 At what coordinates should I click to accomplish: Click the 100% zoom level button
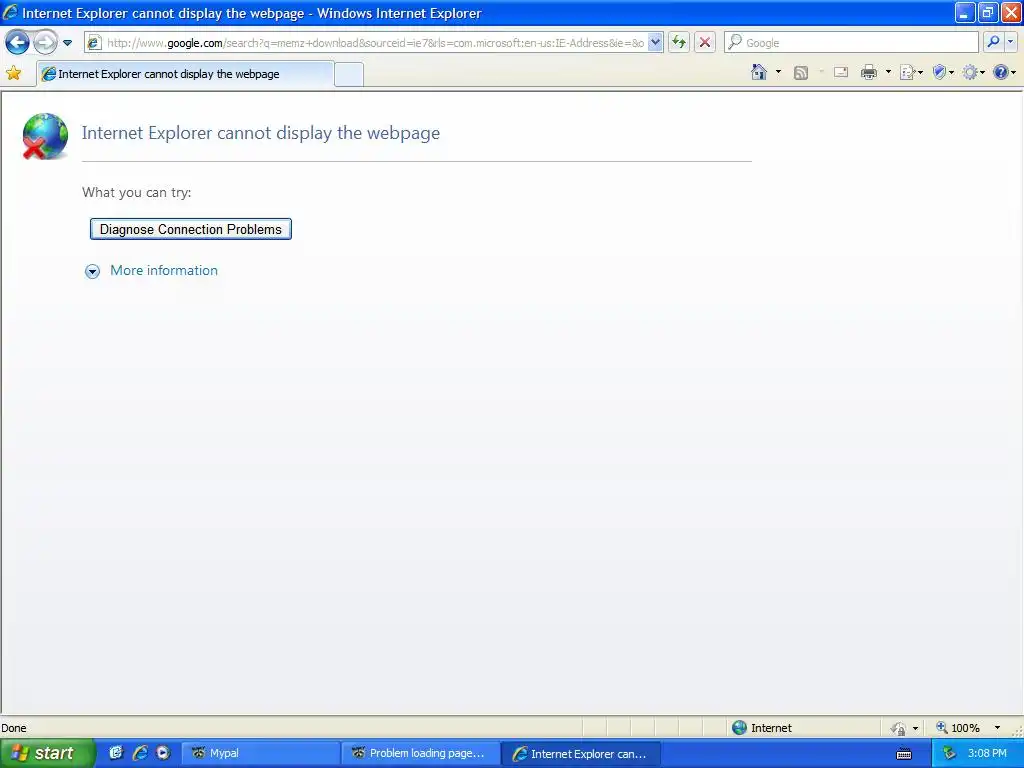tap(958, 728)
